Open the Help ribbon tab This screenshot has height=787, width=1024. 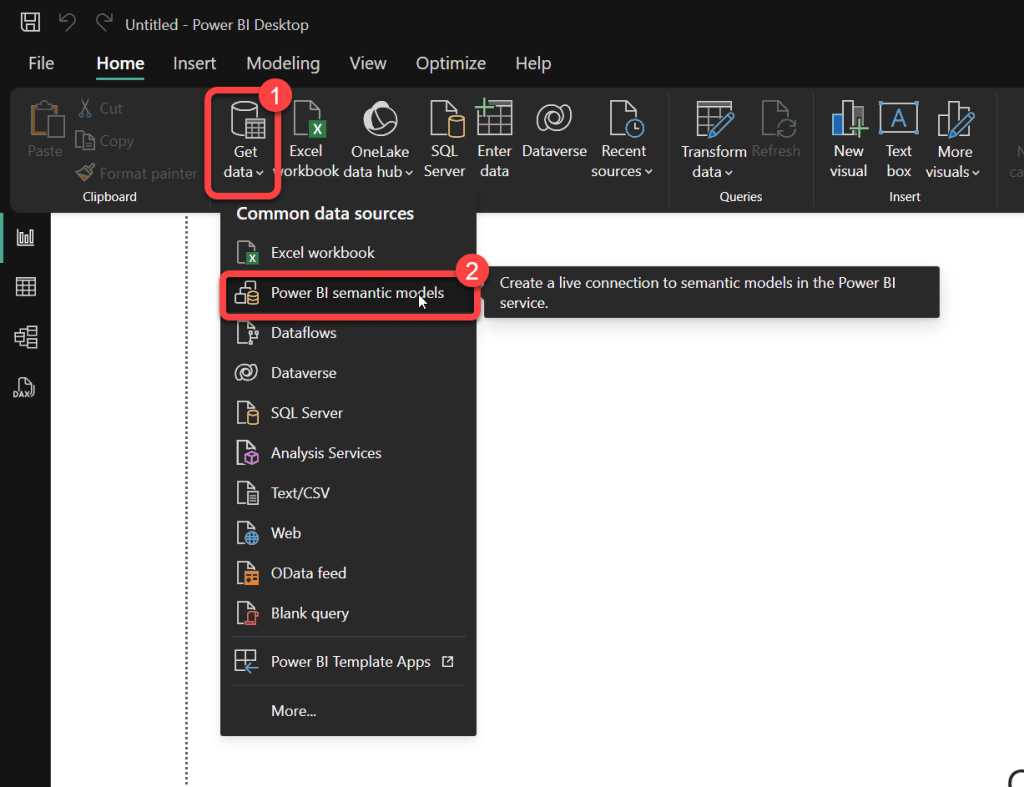point(533,63)
